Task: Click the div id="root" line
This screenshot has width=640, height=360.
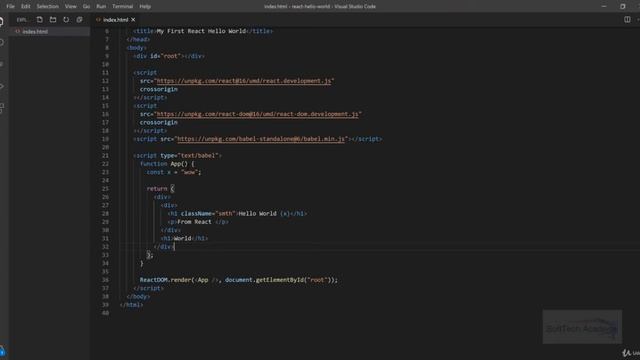Action: point(169,56)
